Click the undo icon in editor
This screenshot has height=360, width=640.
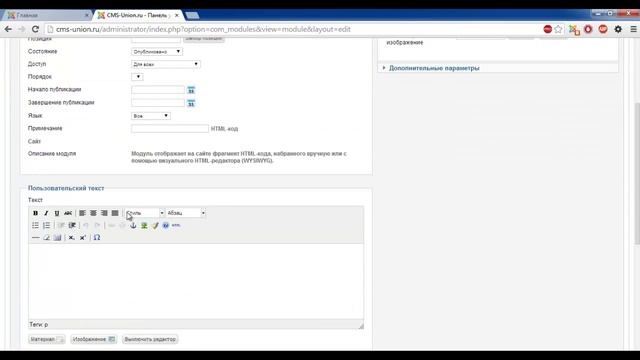86,225
